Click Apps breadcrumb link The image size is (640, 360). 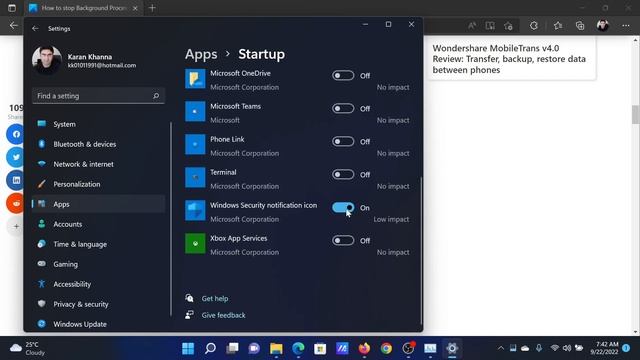coord(201,54)
